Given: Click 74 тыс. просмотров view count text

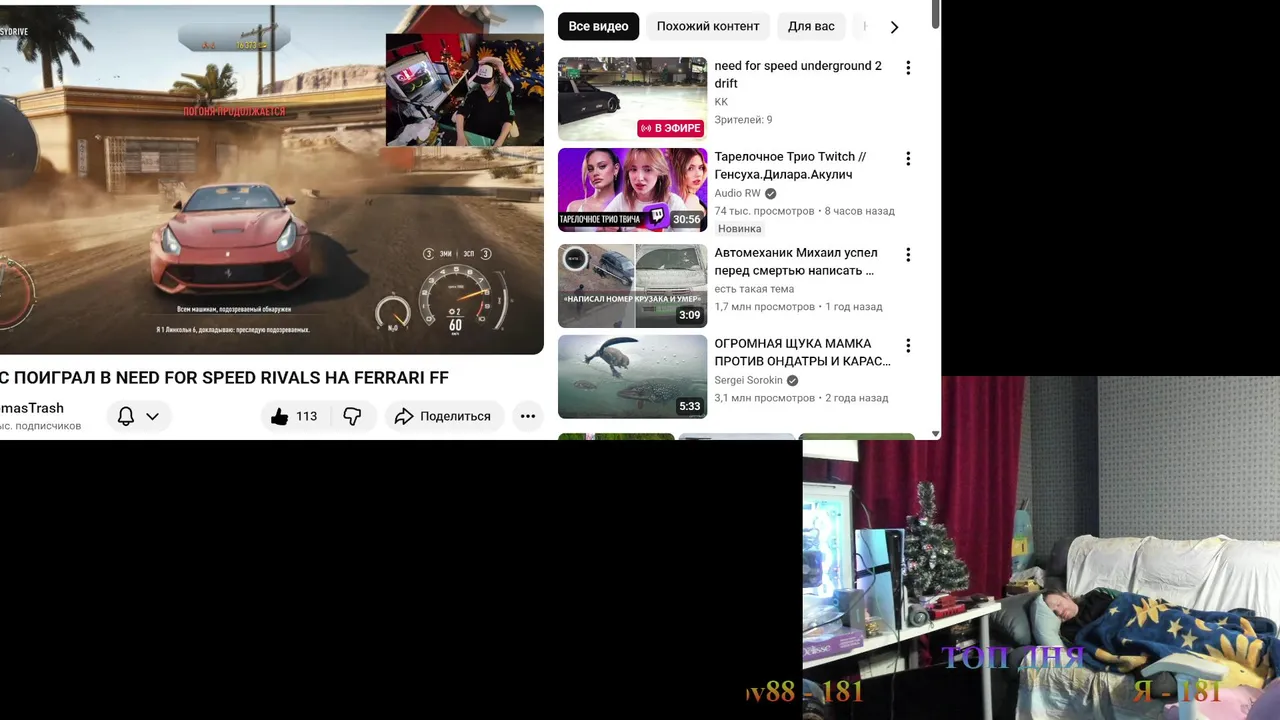Looking at the screenshot, I should (x=764, y=211).
